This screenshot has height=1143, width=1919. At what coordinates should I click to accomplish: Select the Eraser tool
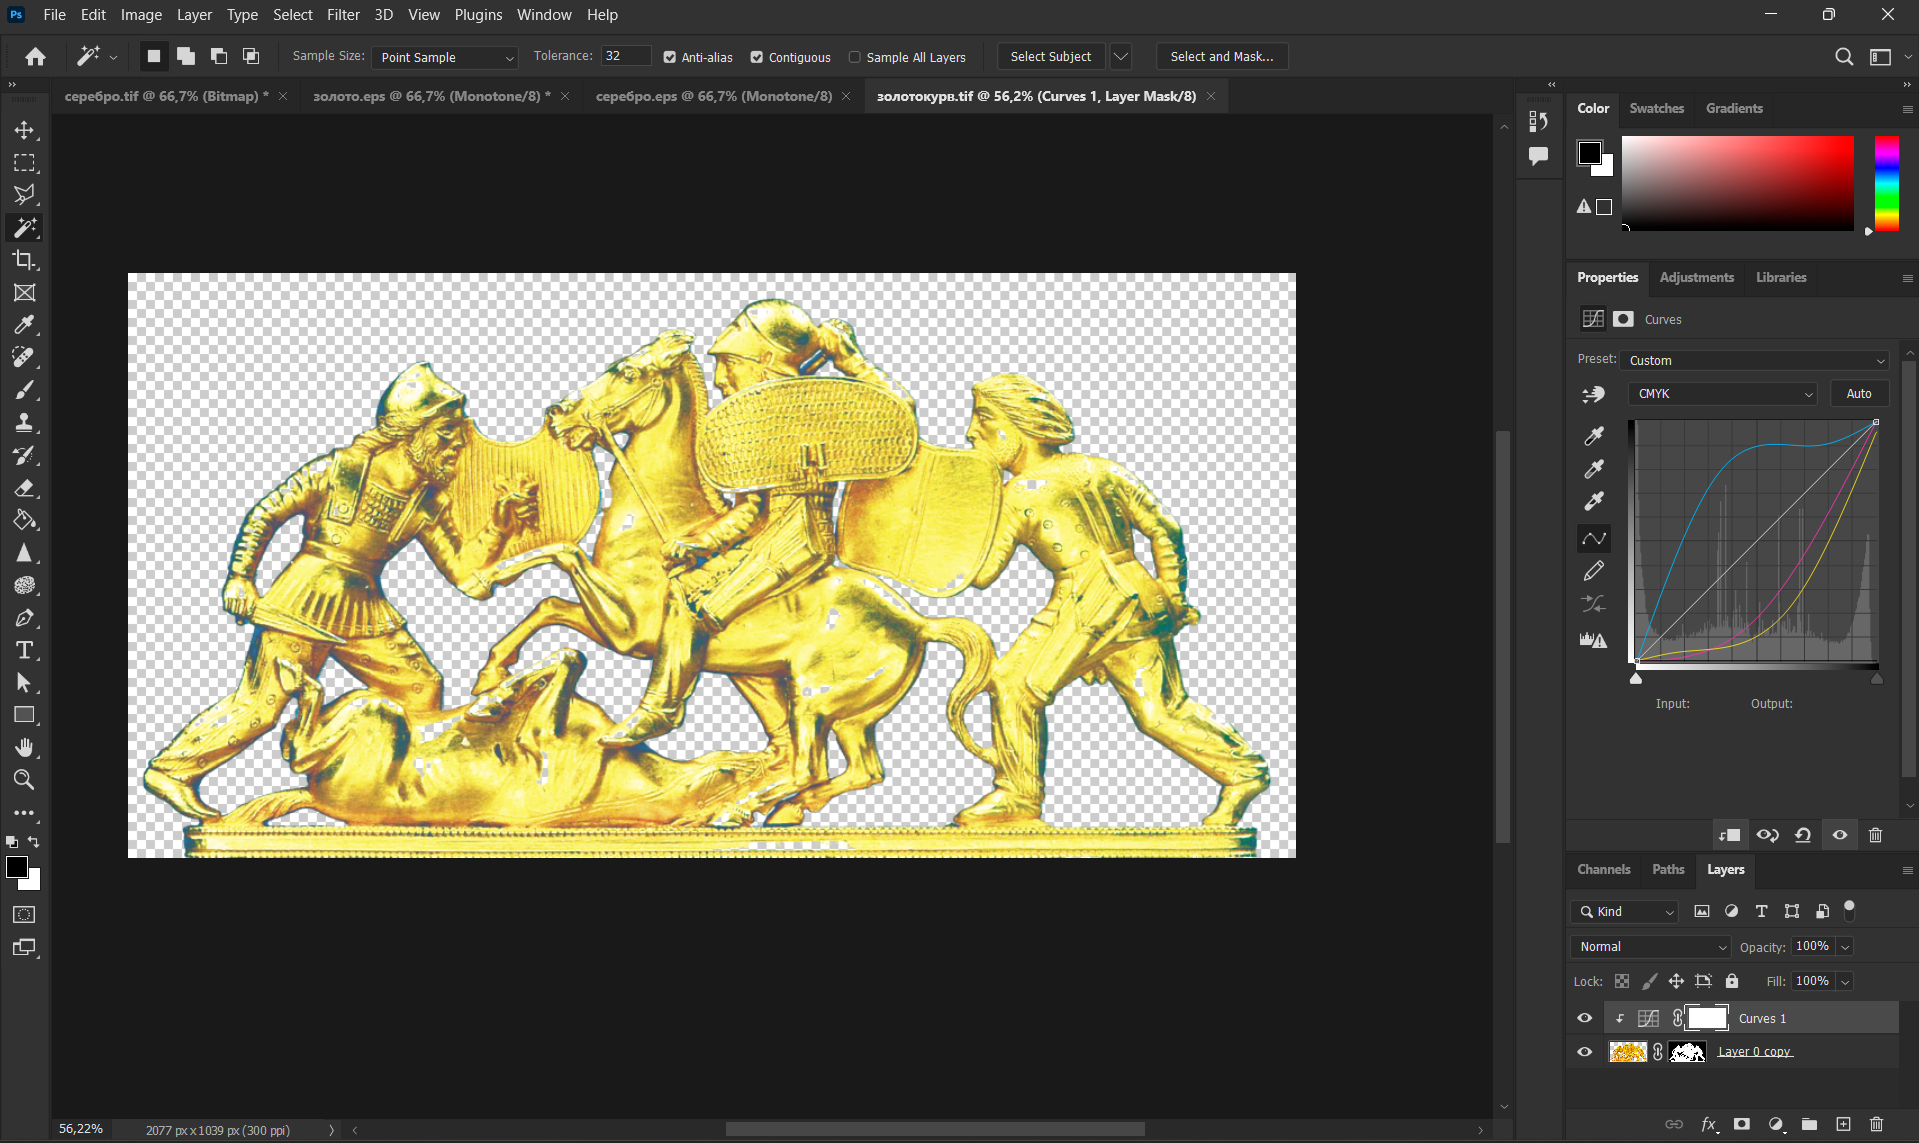[24, 488]
